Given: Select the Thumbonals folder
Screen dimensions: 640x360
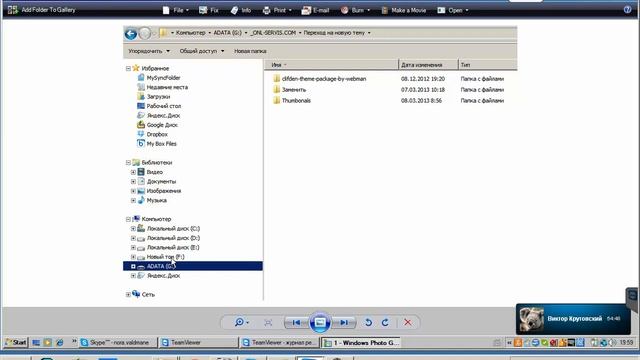Looking at the screenshot, I should tap(292, 100).
